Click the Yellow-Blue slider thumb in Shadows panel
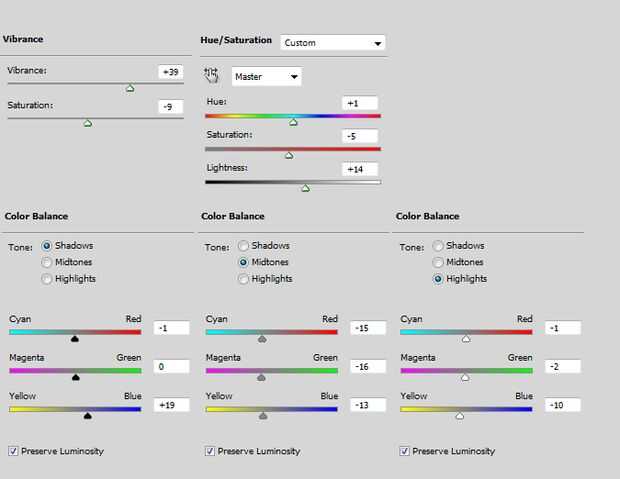The height and width of the screenshot is (479, 620). tap(88, 415)
